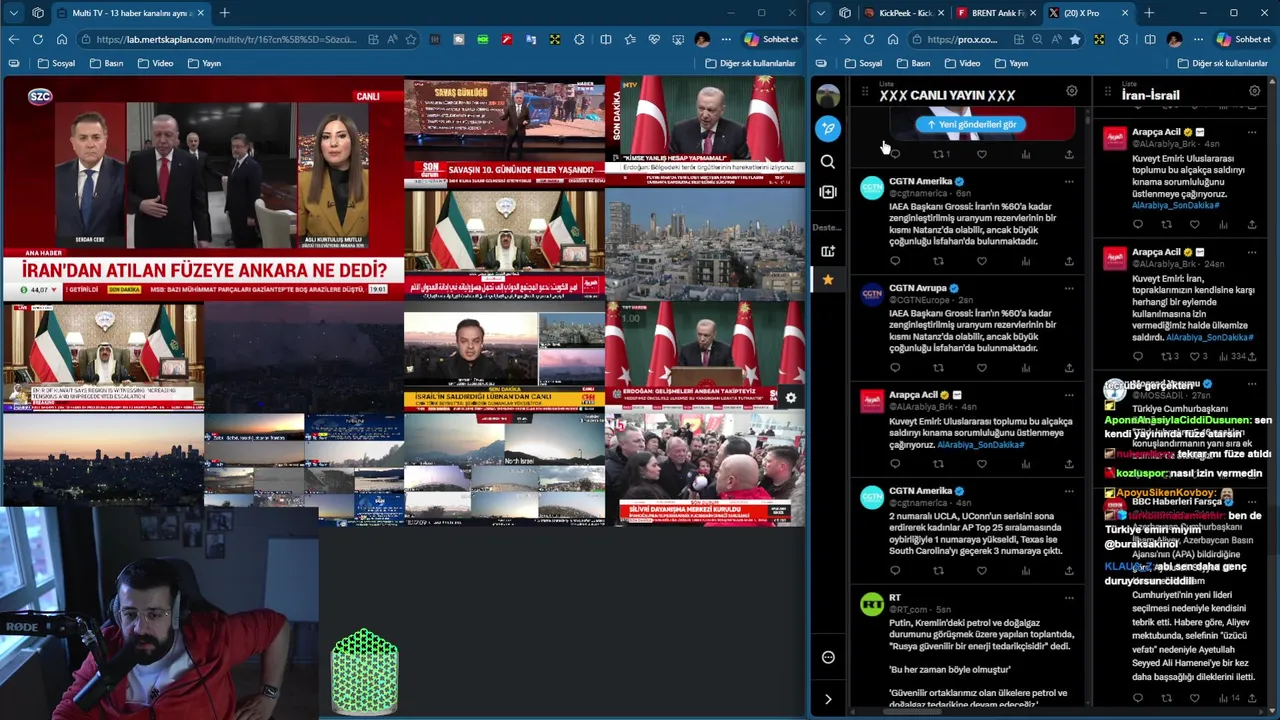Switch to the KickPeek browser tab
Screen dimensions: 1280x720
(x=905, y=13)
